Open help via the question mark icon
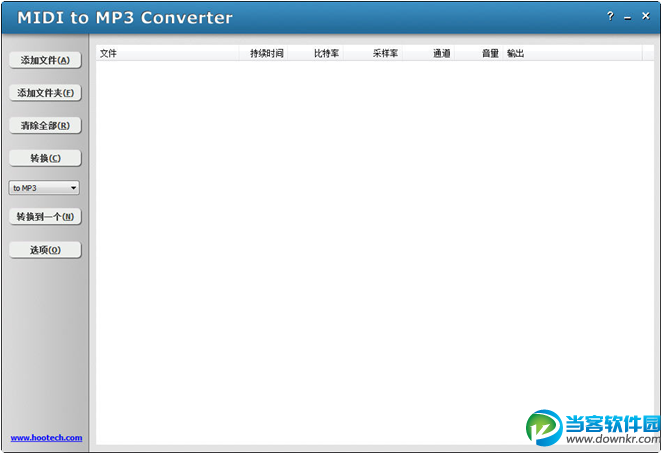This screenshot has height=453, width=662. 610,16
